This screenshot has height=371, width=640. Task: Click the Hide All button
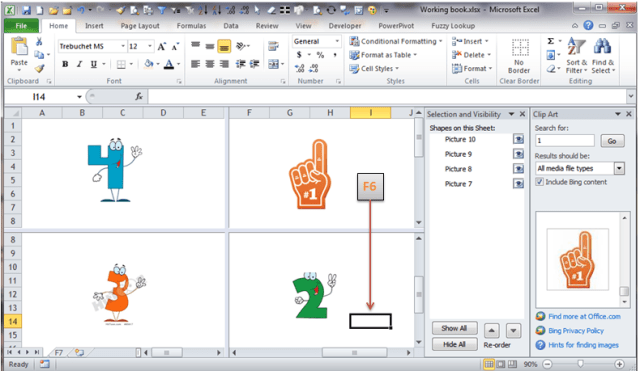(454, 344)
